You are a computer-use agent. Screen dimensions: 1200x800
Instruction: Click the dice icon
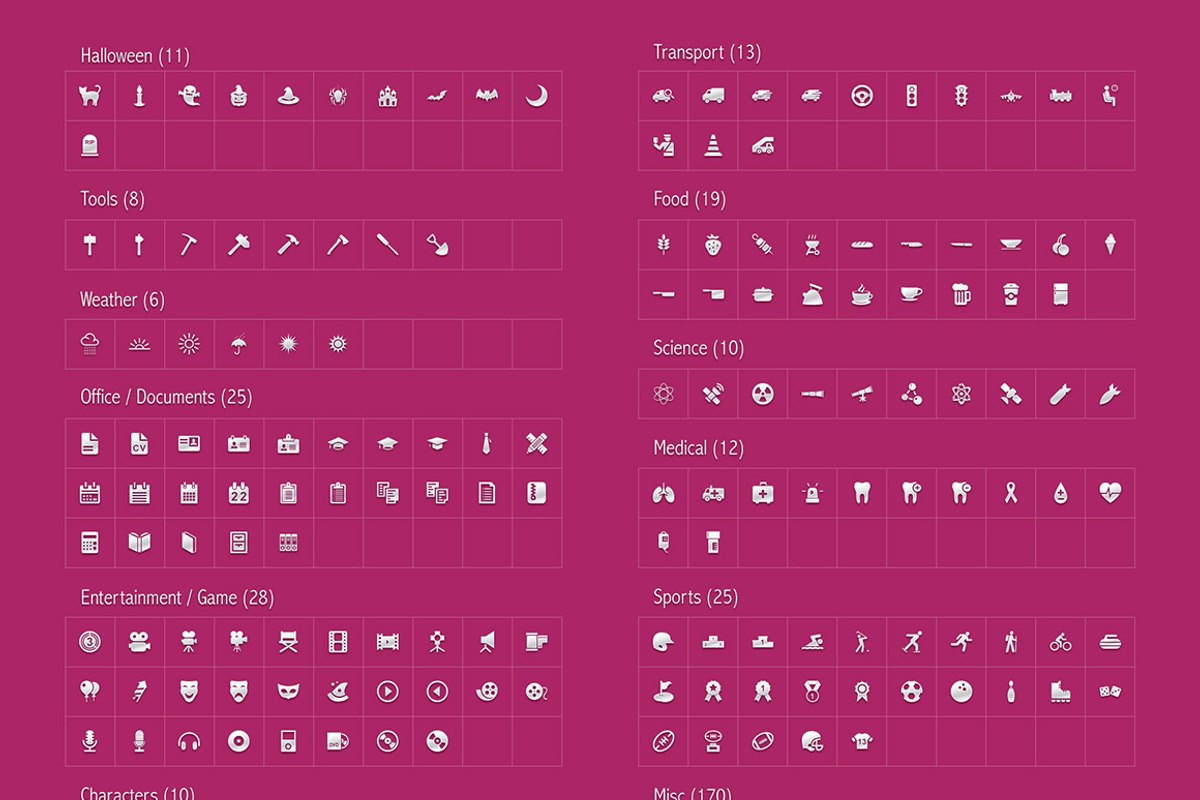1110,691
